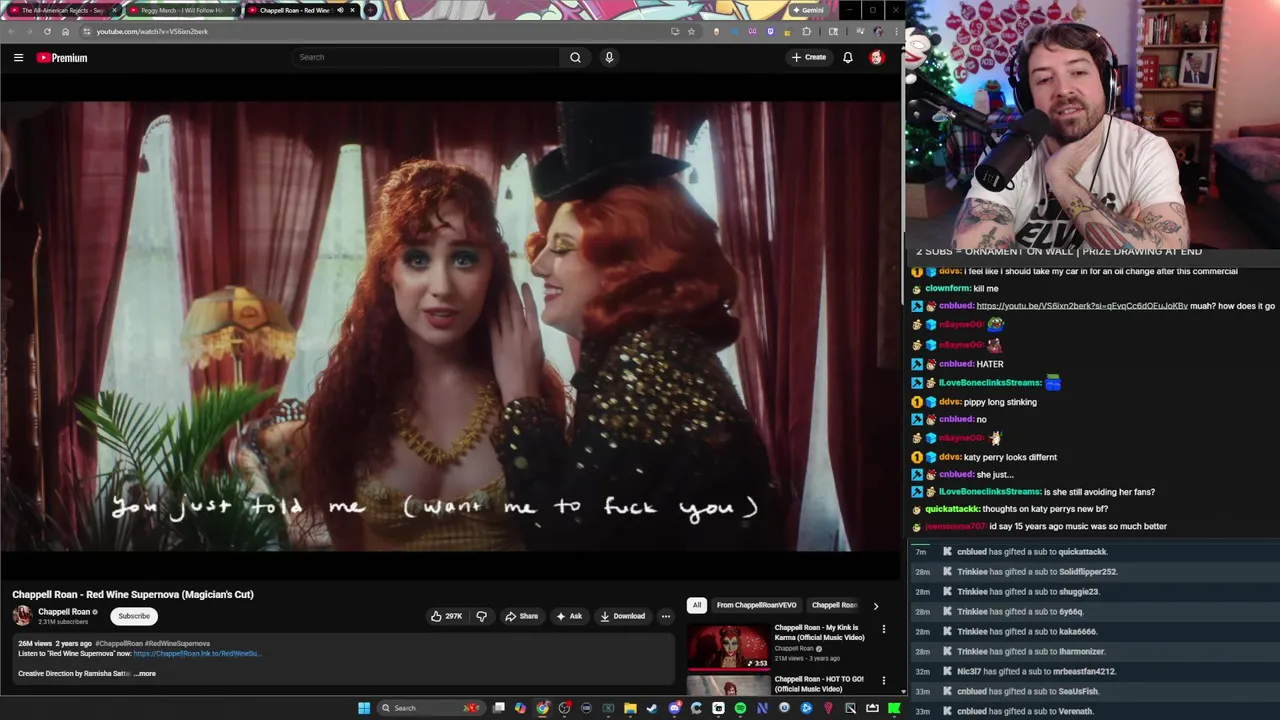Close the All-American Rejects tab

pyautogui.click(x=115, y=10)
